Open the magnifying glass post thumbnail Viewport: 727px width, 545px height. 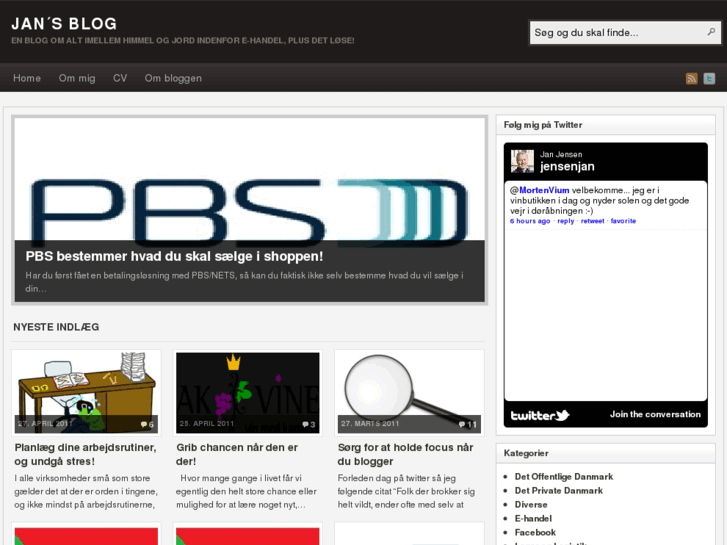pos(409,393)
